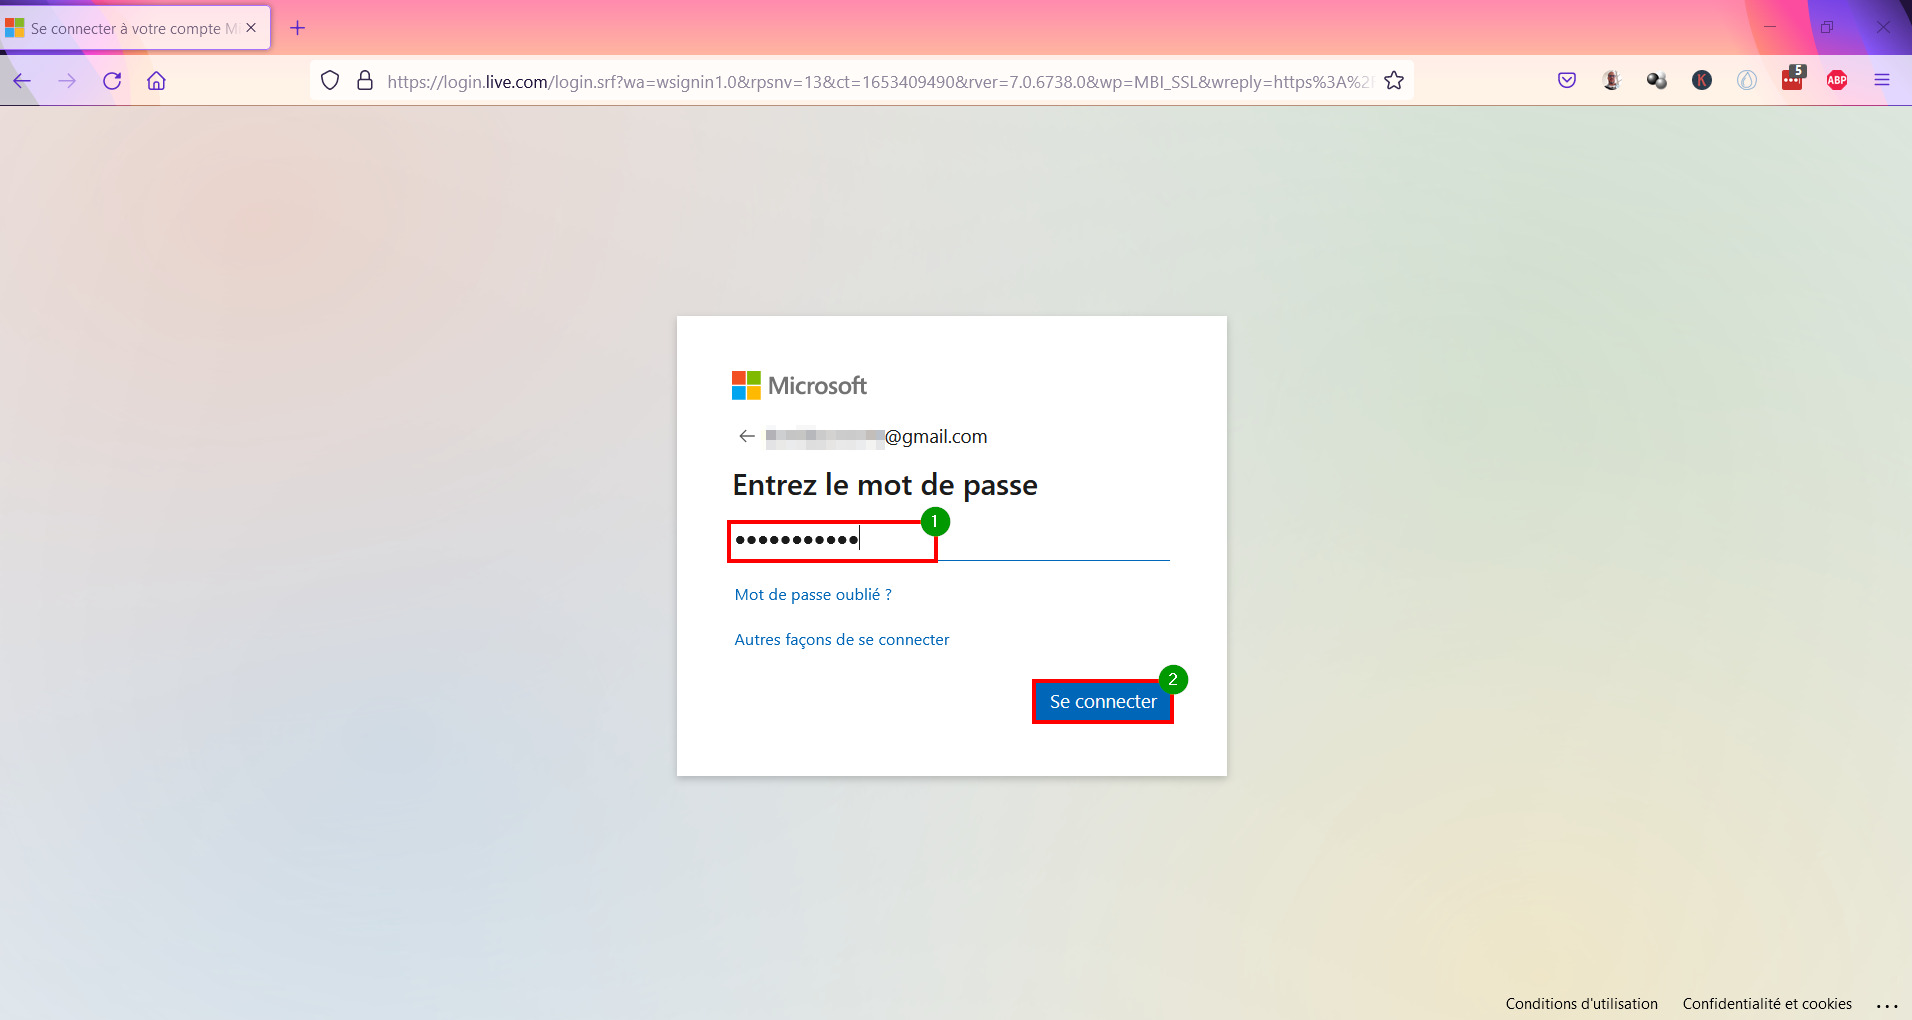Click the 'Entrez le mot de passe' heading
The width and height of the screenshot is (1912, 1020).
click(x=885, y=486)
